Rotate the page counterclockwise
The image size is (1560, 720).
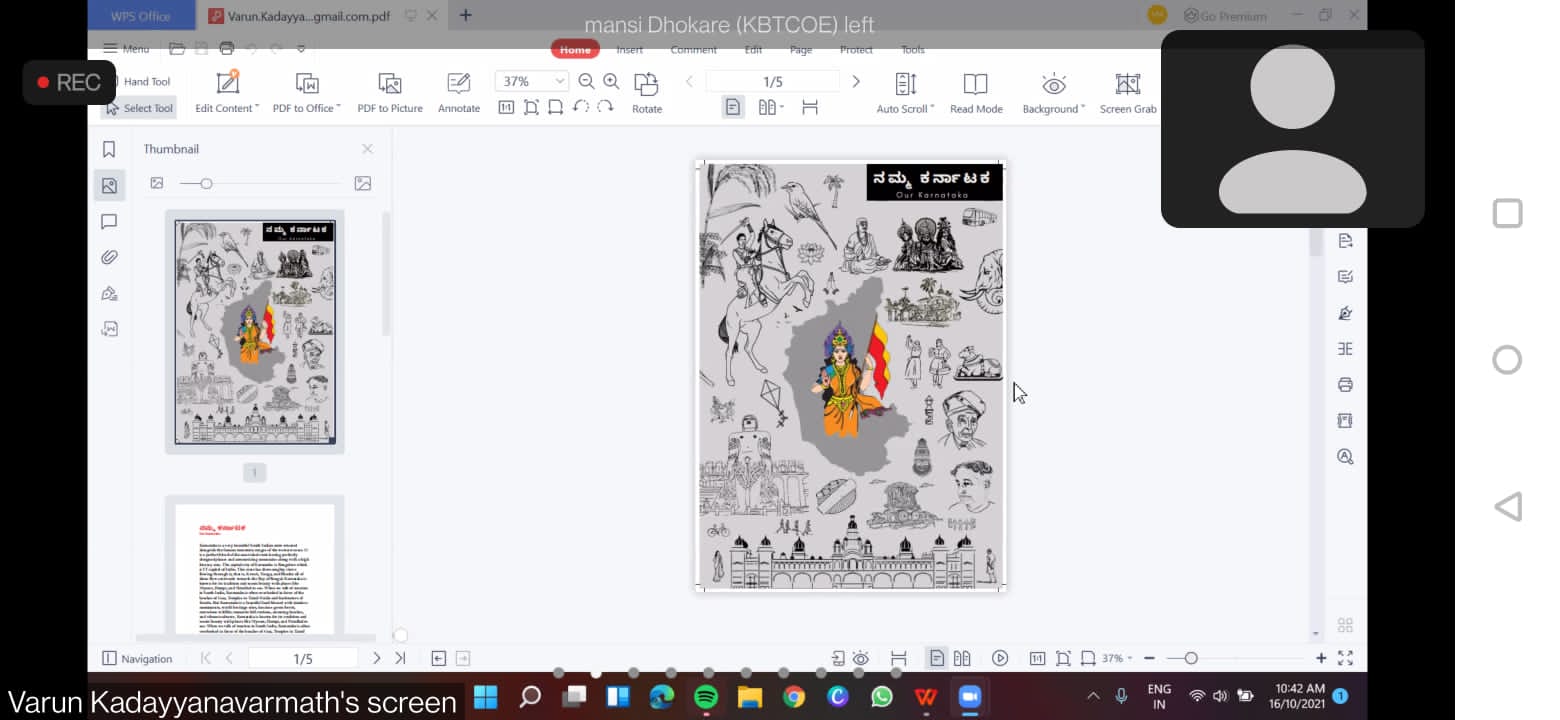point(581,107)
